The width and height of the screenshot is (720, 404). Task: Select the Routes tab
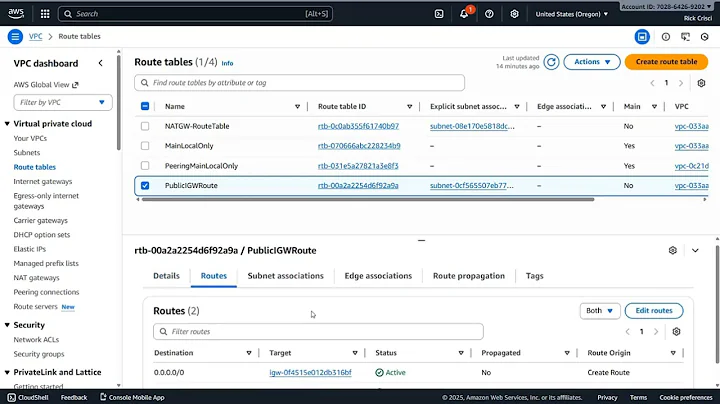click(x=214, y=276)
